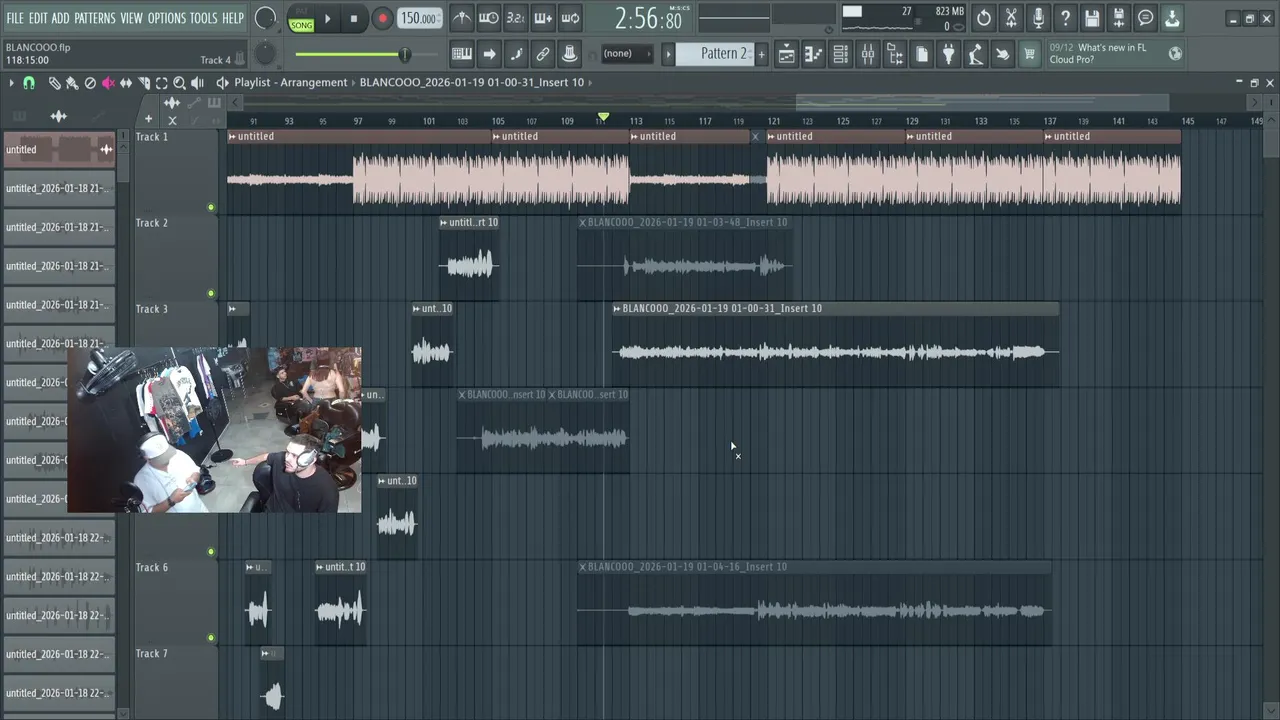Toggle auto-scrolling arrow icon
The height and width of the screenshot is (720, 1280).
point(489,54)
